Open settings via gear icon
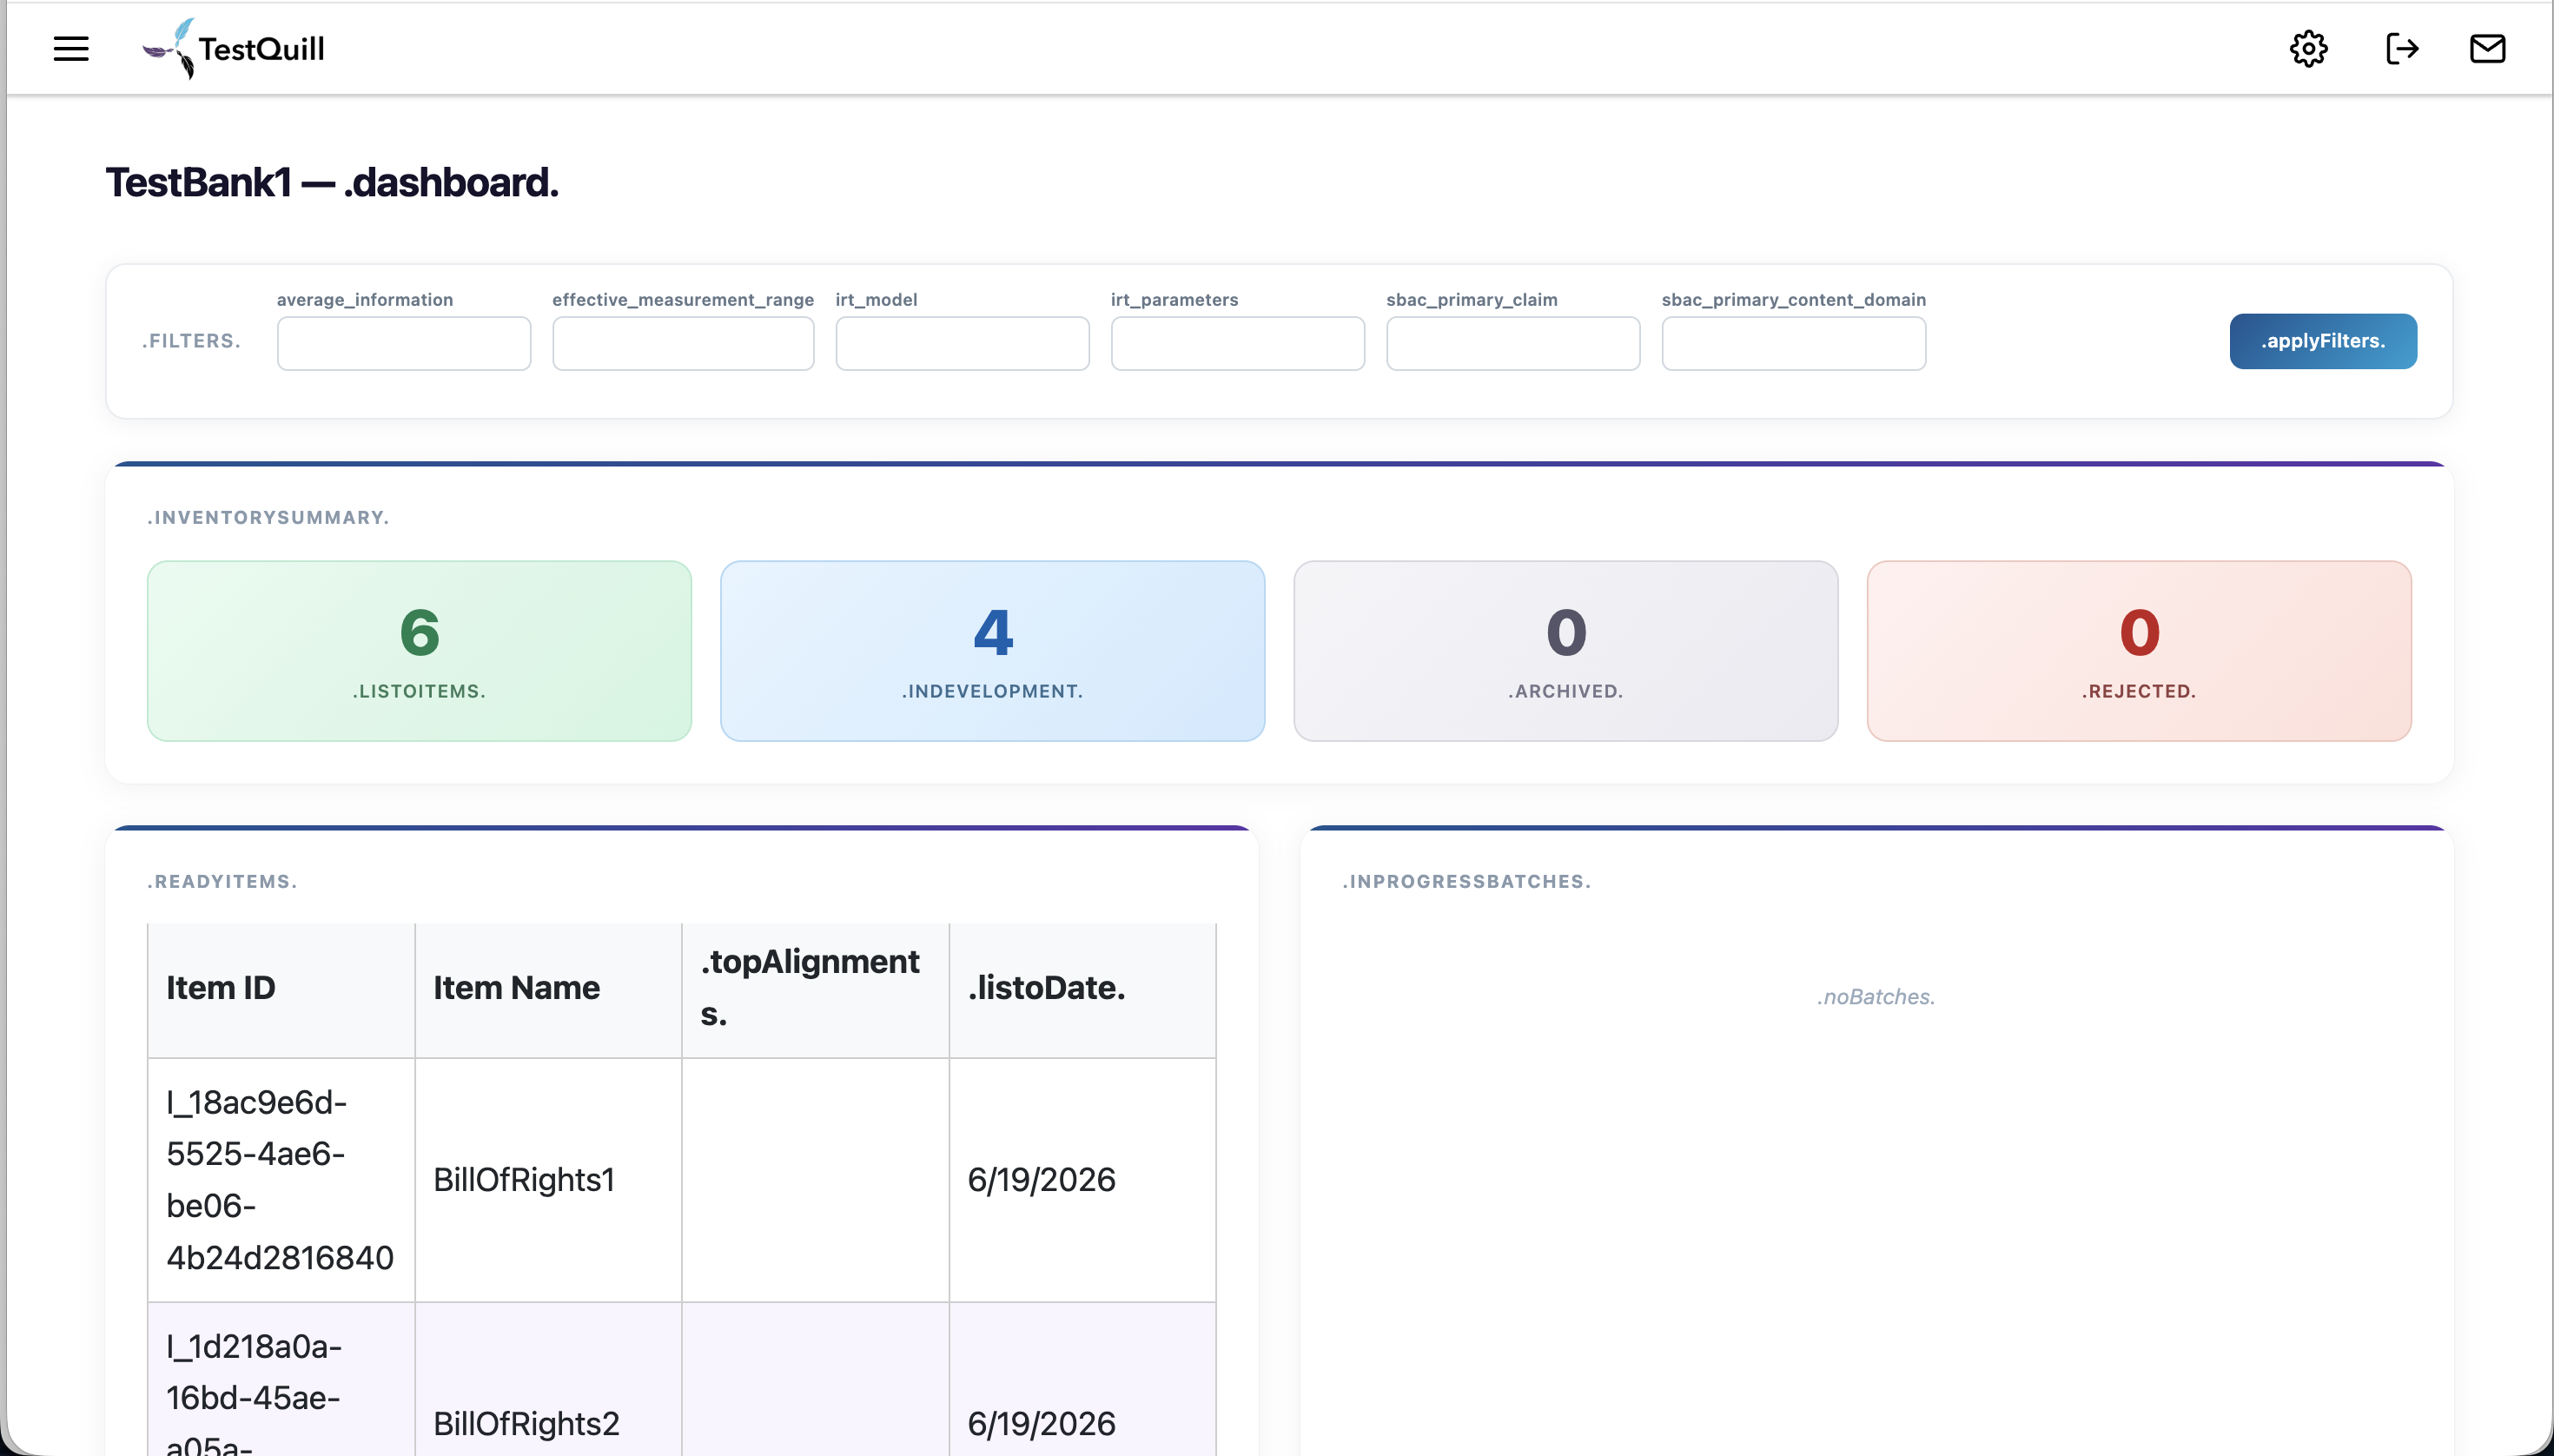Screen dimensions: 2554x1456 [x=2308, y=48]
